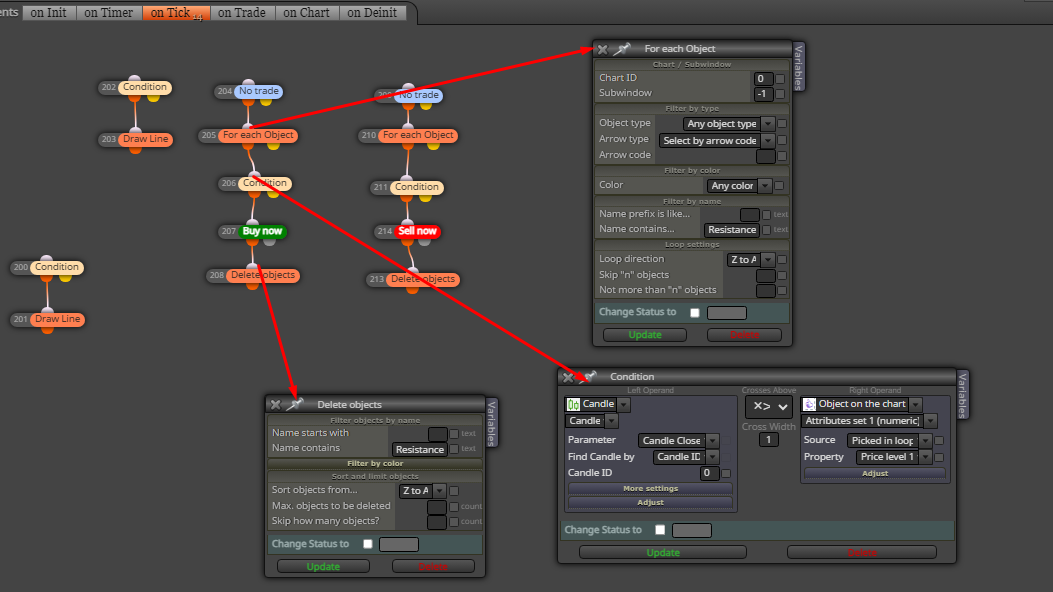
Task: Toggle Change Status checkbox in Condition panel
Action: tap(660, 530)
